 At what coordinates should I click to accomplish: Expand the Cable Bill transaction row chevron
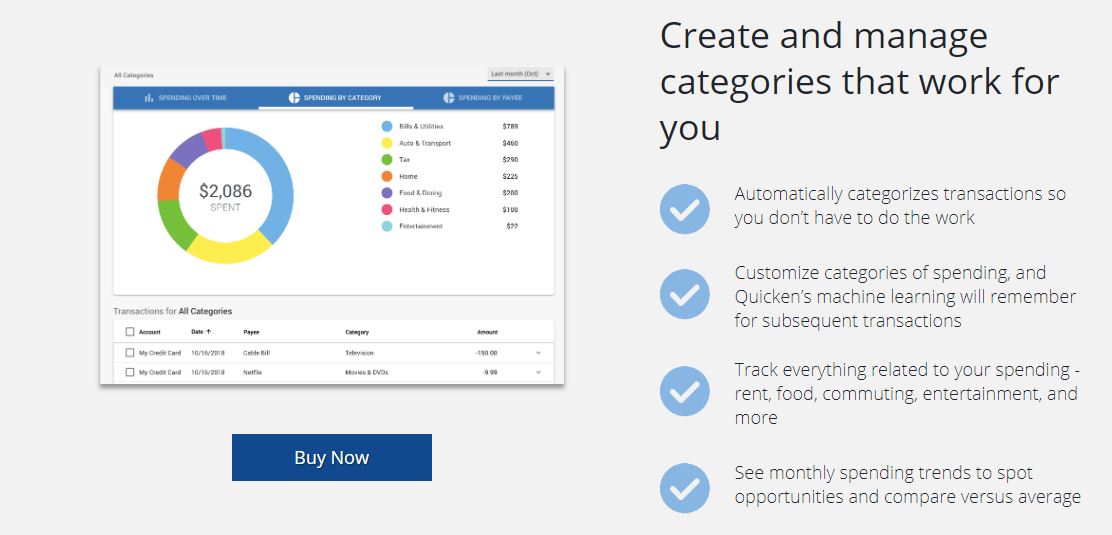pos(538,353)
